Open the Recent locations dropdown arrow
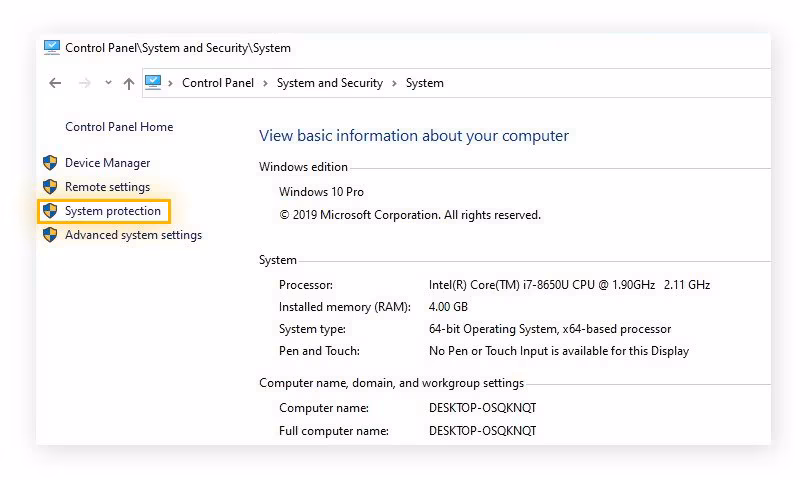The width and height of the screenshot is (810, 480). (108, 83)
